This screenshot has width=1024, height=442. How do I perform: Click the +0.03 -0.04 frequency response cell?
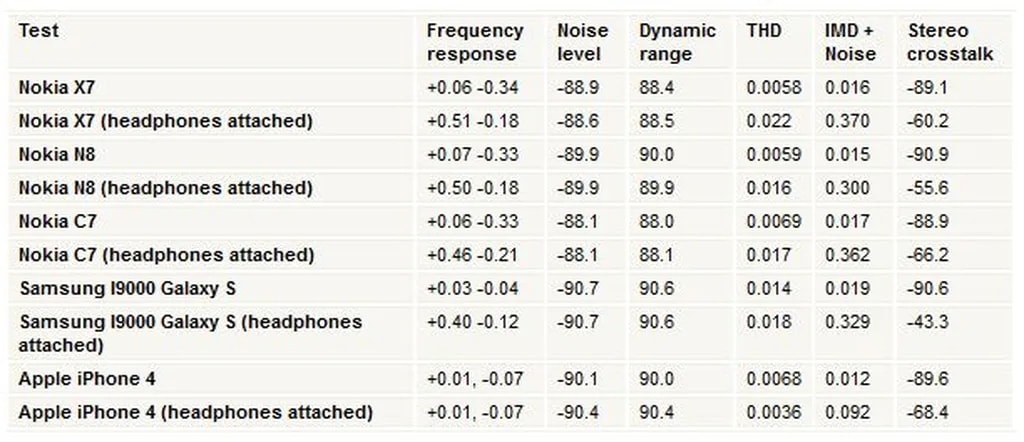(473, 289)
